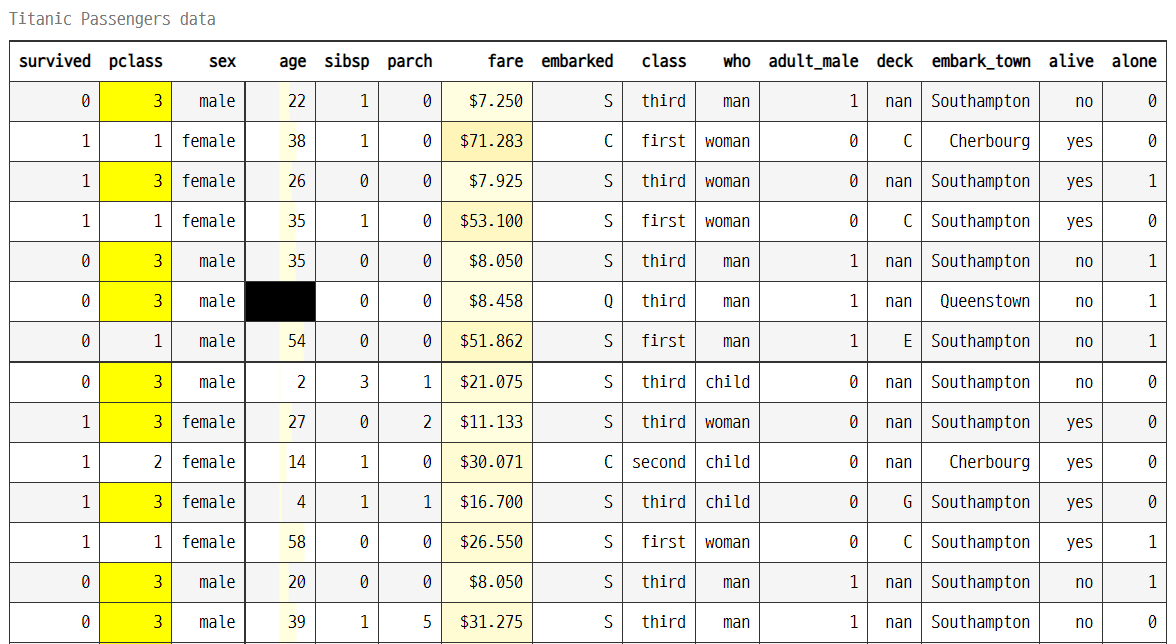Image resolution: width=1176 pixels, height=644 pixels.
Task: Click the fare cell $31.275
Action: coord(488,622)
